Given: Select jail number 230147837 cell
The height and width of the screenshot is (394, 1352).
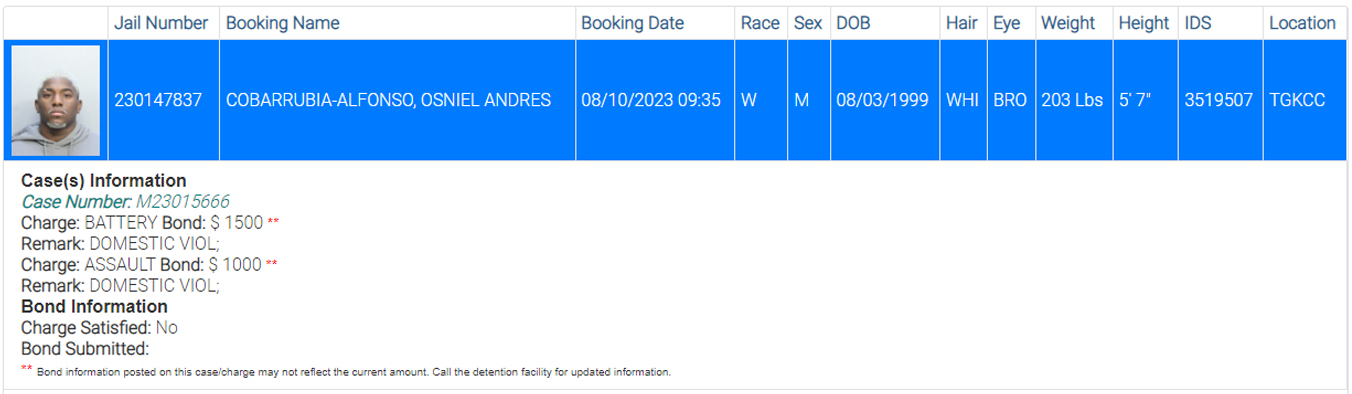Looking at the screenshot, I should pos(163,101).
